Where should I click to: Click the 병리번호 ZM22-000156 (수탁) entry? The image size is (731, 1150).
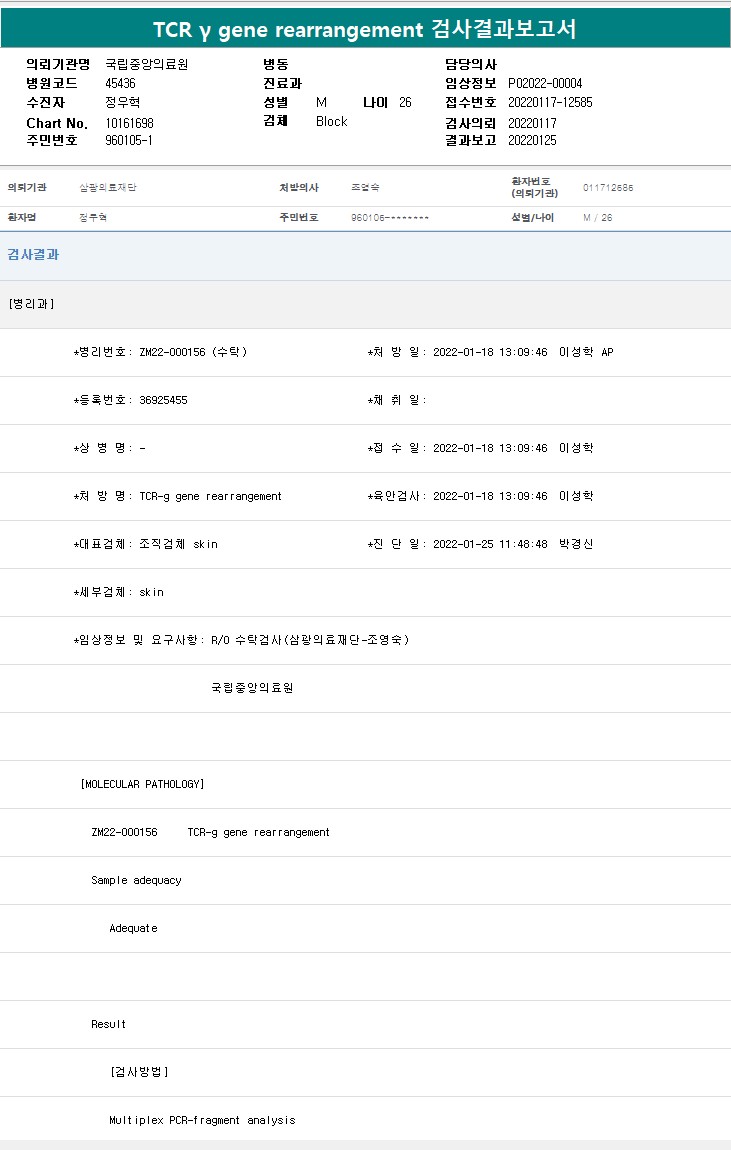160,352
